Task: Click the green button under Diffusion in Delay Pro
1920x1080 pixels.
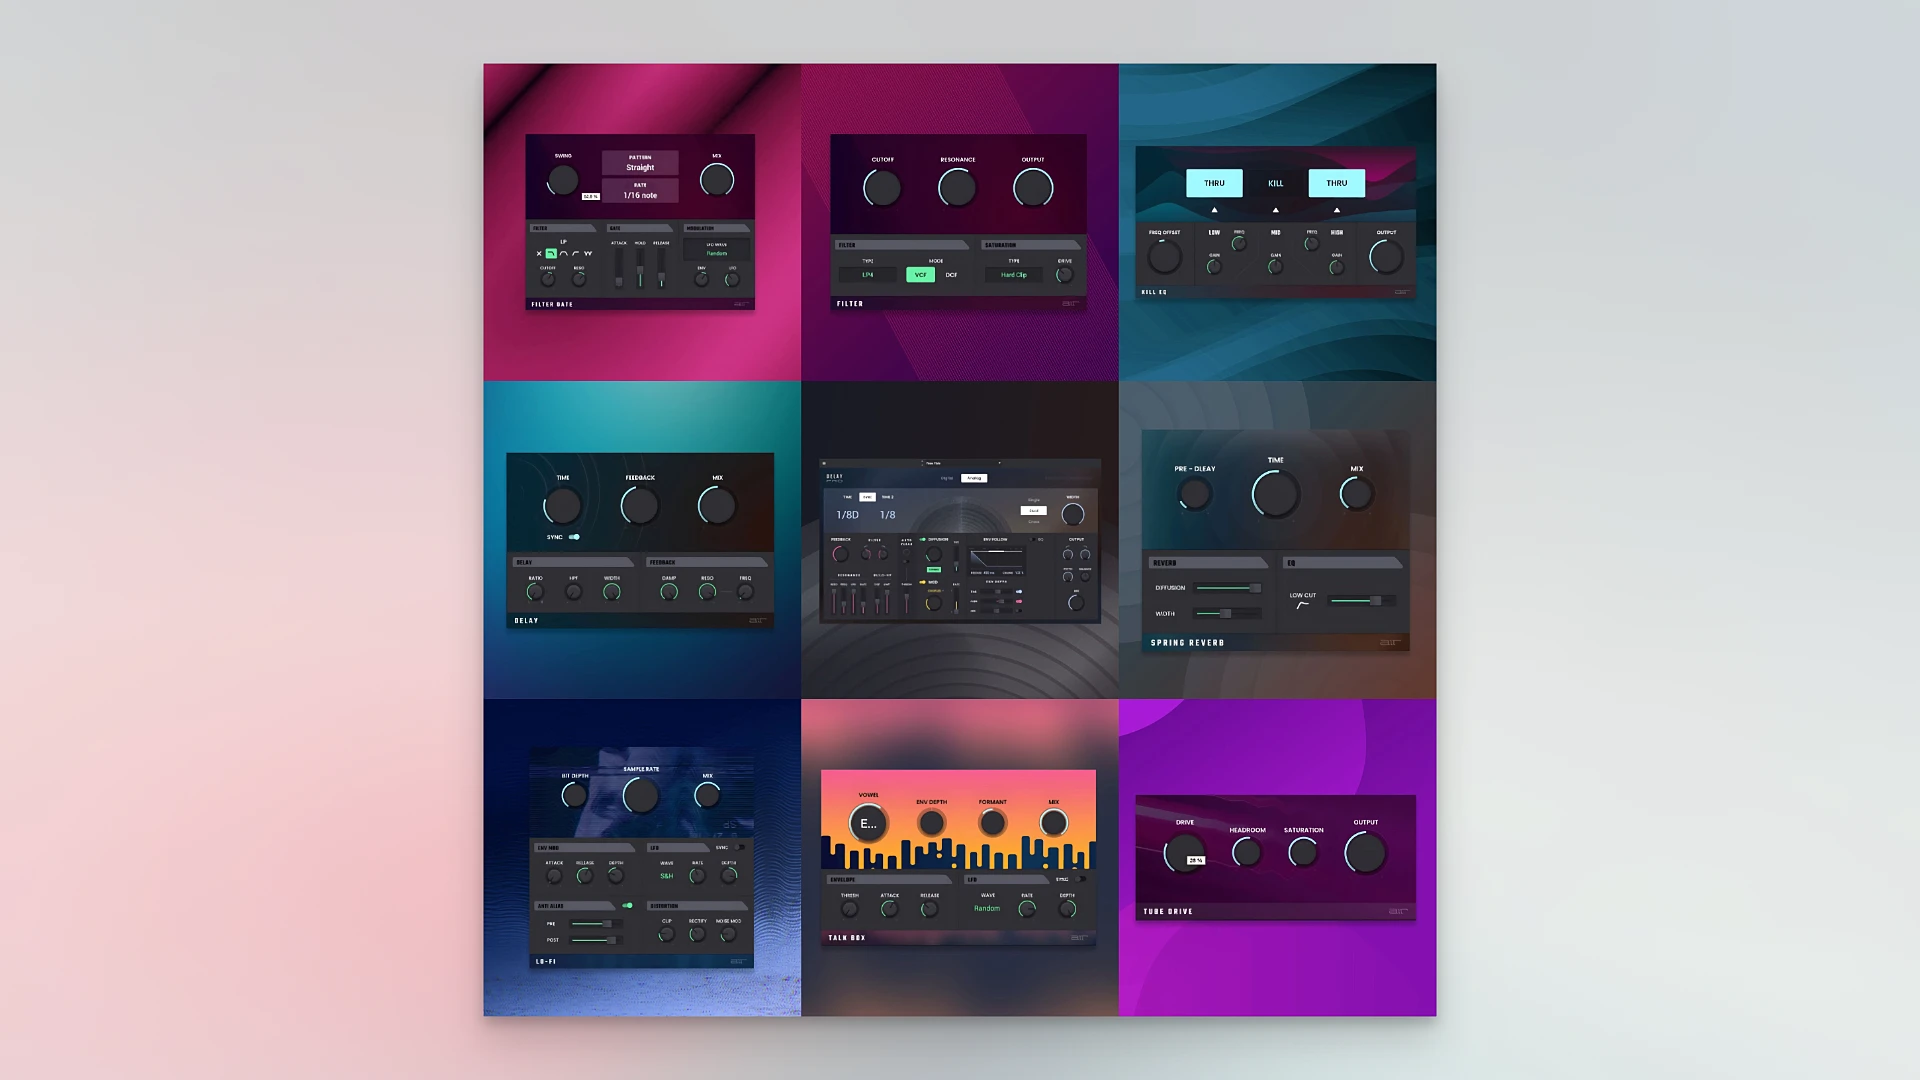Action: point(934,570)
